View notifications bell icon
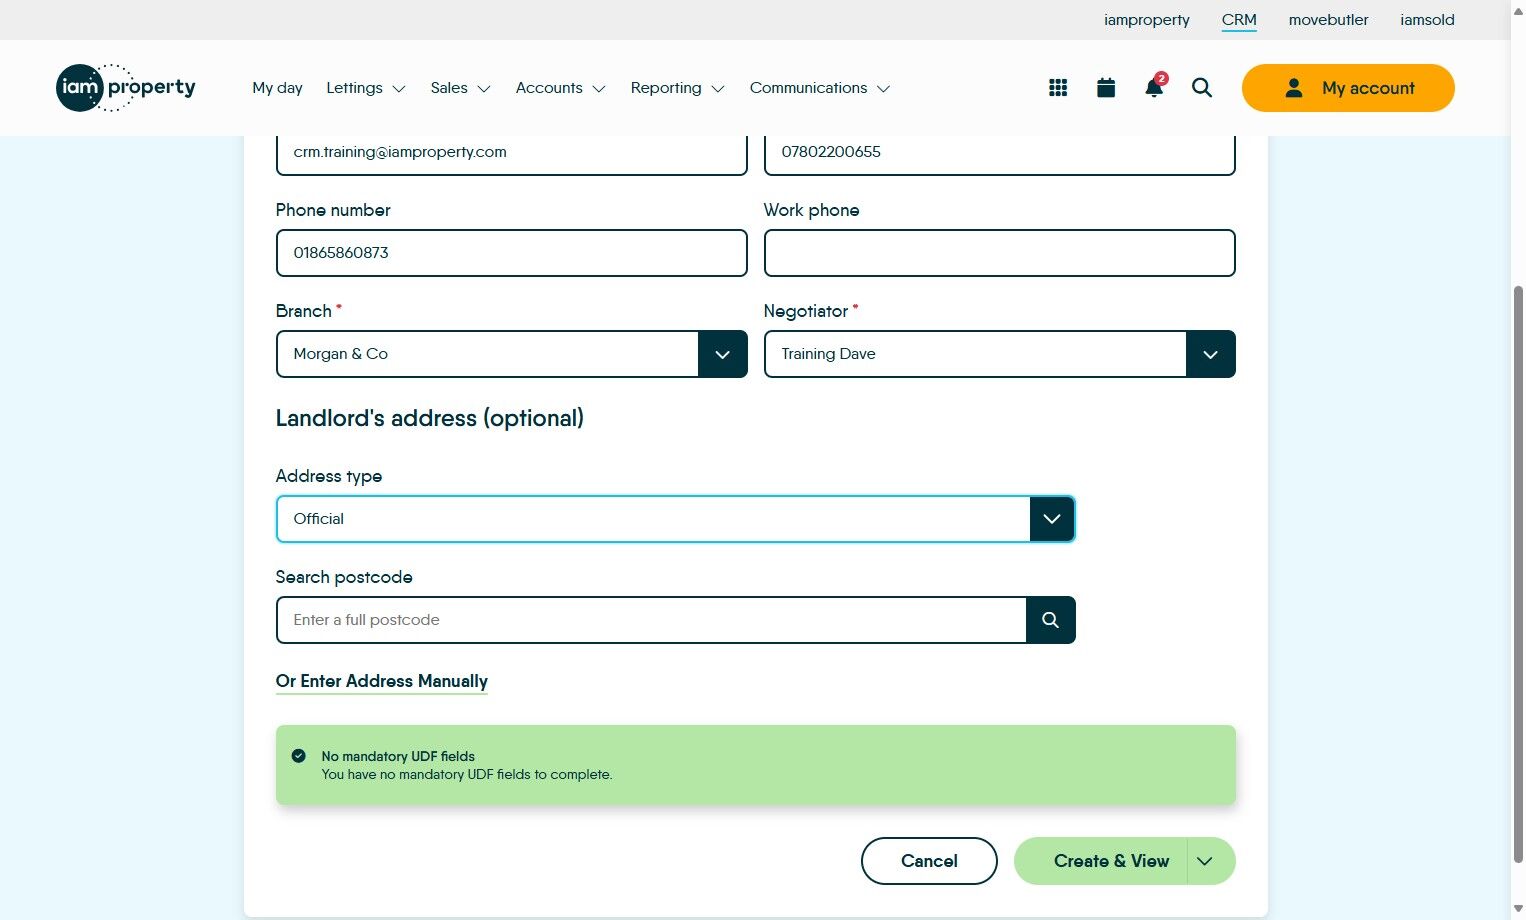Screen dimensions: 1526x920 pos(1154,87)
